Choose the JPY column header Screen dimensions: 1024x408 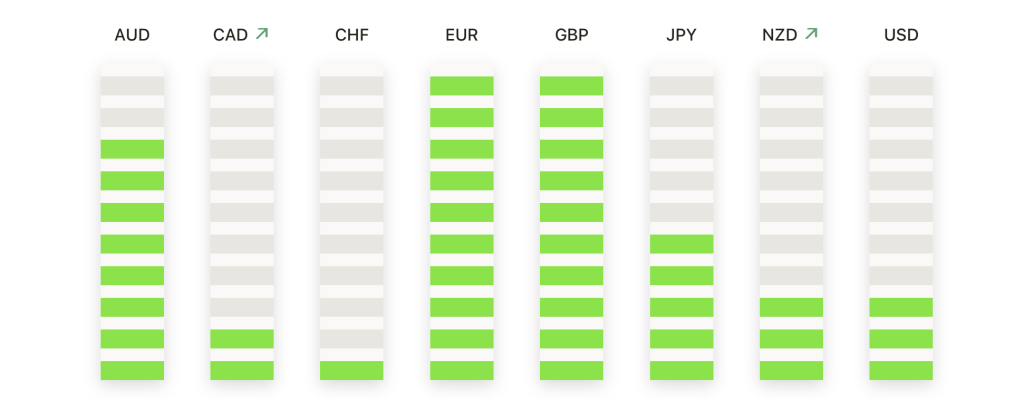(681, 35)
